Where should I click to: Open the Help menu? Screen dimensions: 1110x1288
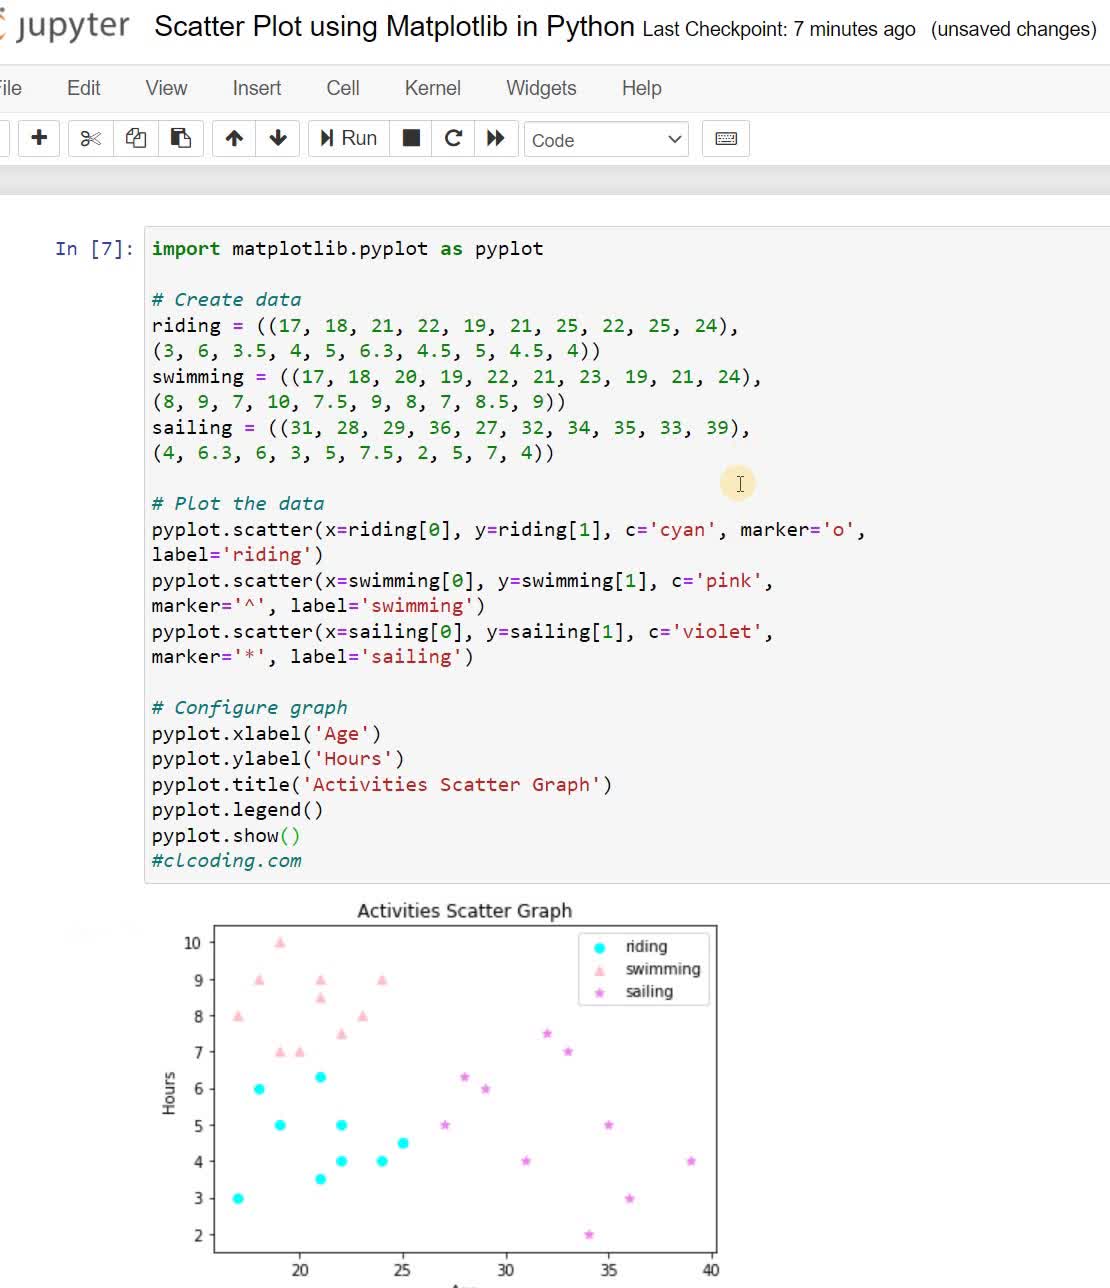click(x=642, y=88)
